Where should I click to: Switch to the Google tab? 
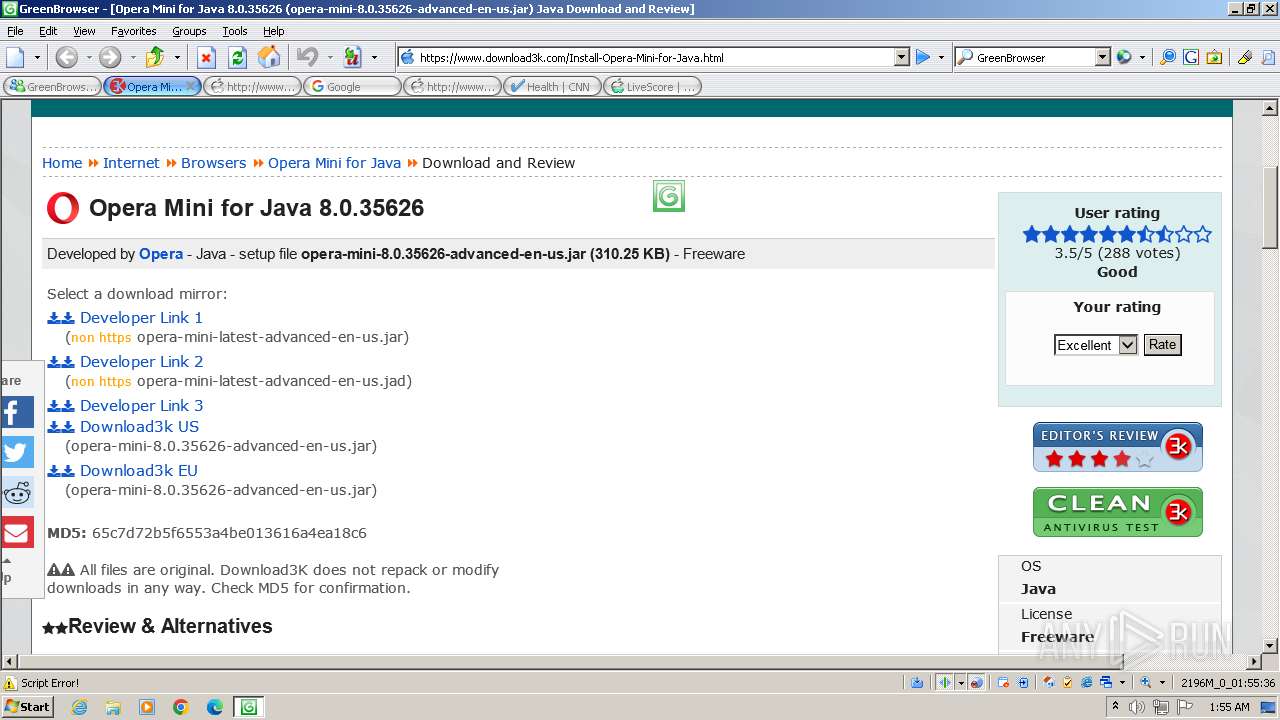[x=352, y=87]
